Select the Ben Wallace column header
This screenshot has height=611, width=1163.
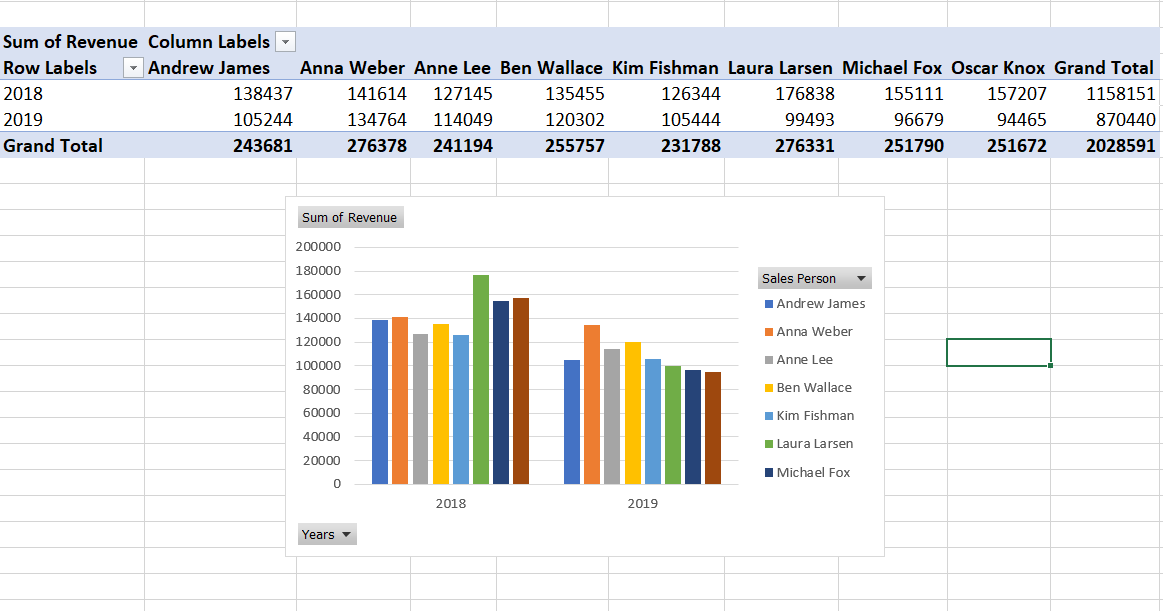tap(552, 67)
